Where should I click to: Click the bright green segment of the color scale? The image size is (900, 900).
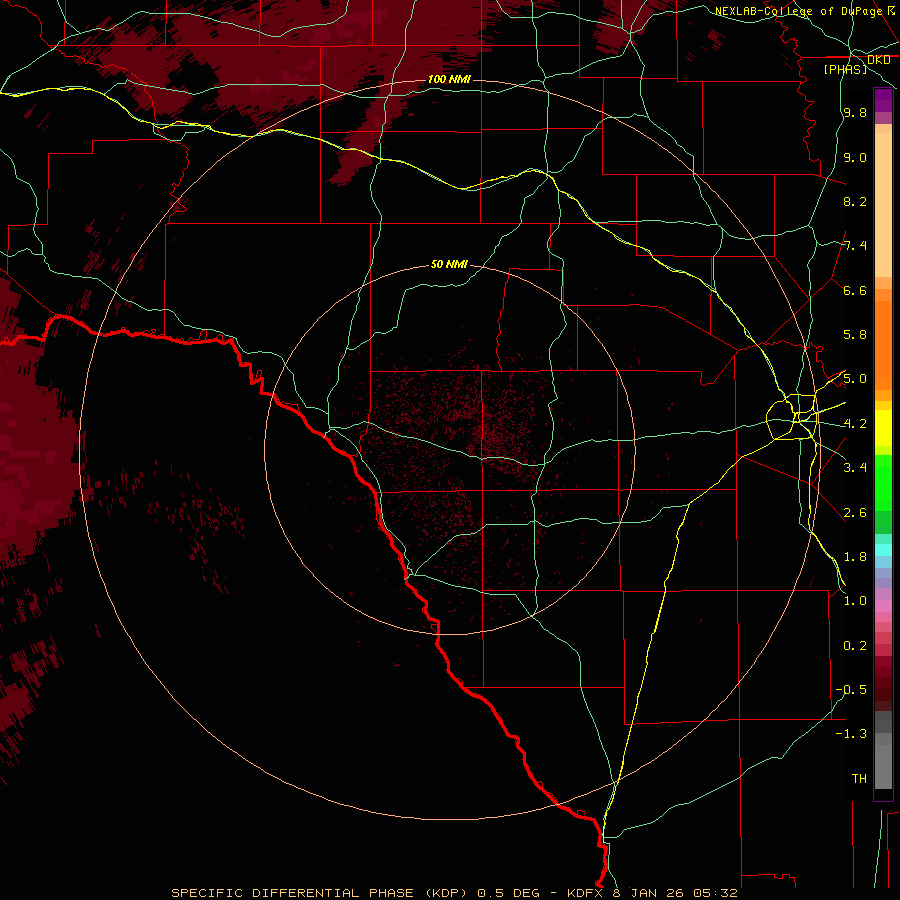[883, 482]
